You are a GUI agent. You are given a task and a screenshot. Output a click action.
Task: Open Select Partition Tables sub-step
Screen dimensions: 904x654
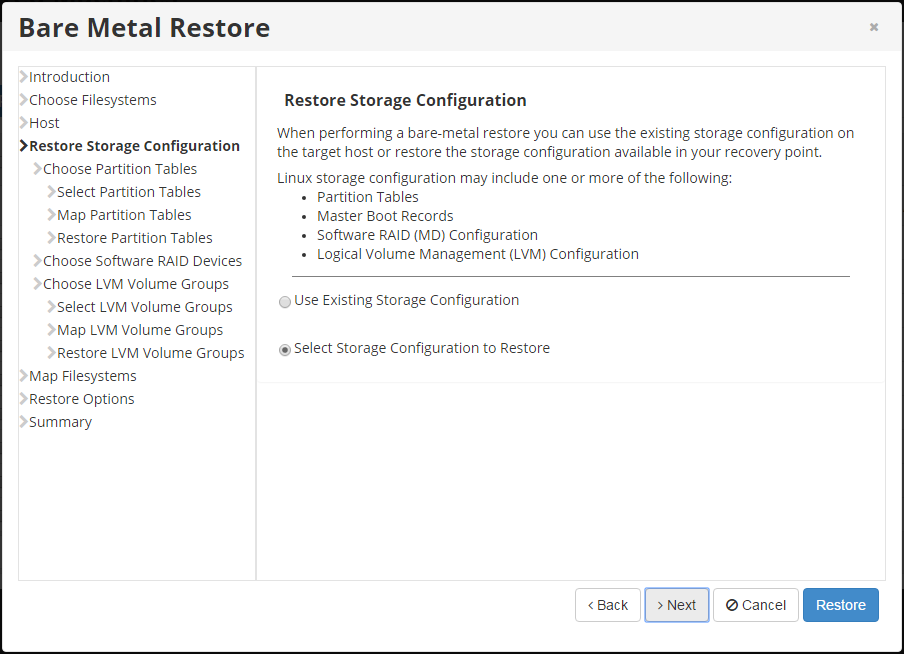(128, 192)
